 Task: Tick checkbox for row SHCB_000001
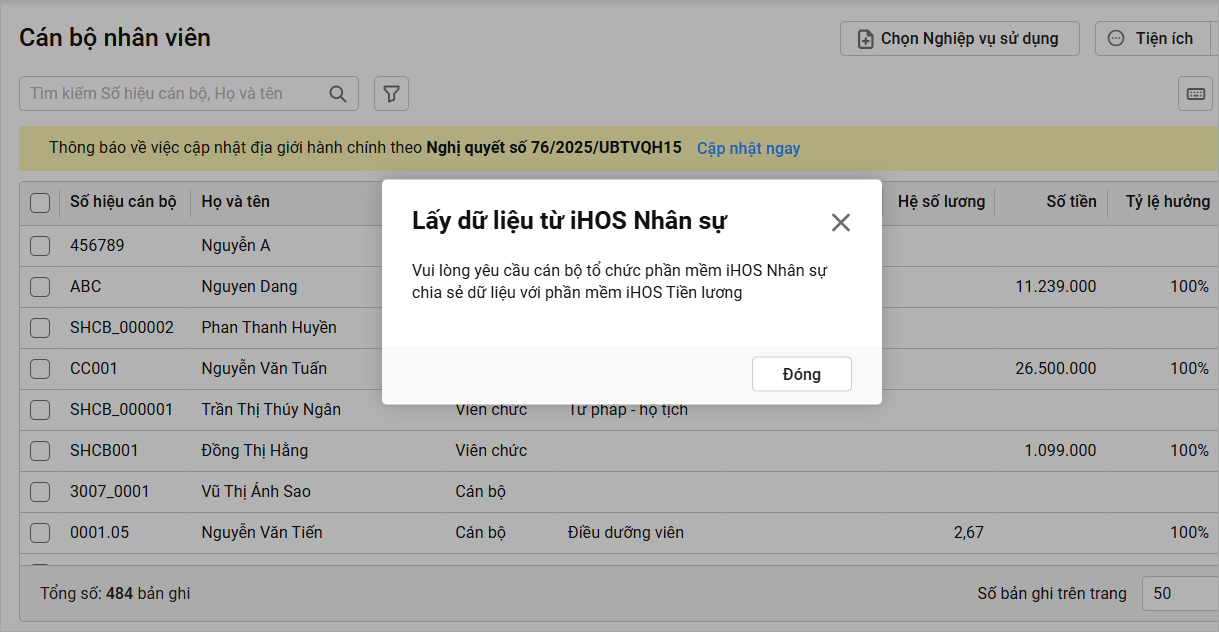(x=40, y=410)
